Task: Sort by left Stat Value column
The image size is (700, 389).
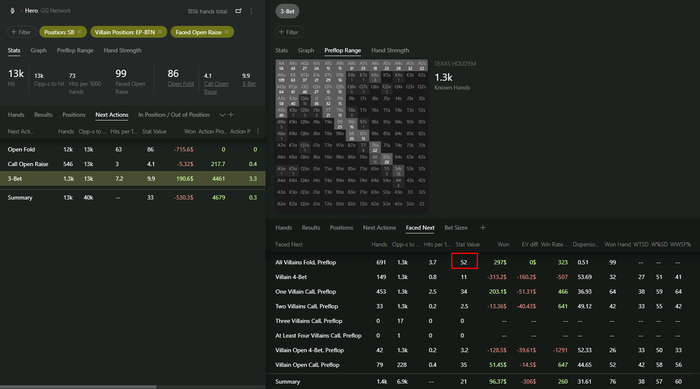Action: (x=154, y=132)
